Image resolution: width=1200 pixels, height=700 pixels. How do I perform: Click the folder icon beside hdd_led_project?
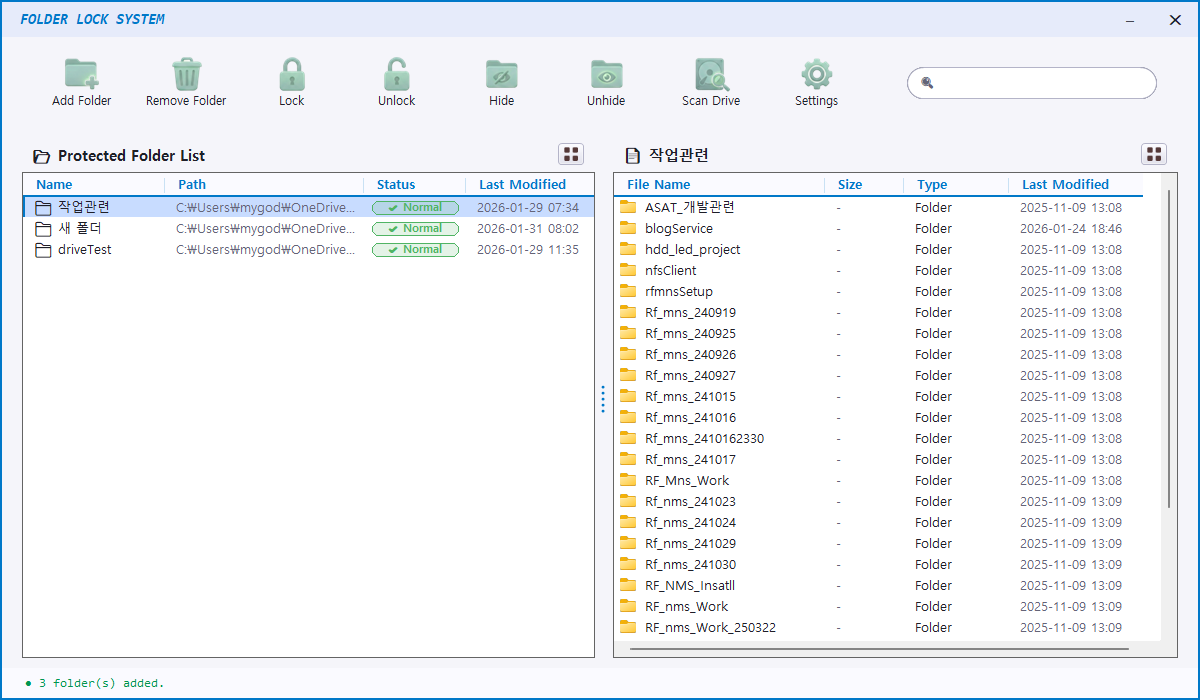tap(628, 249)
